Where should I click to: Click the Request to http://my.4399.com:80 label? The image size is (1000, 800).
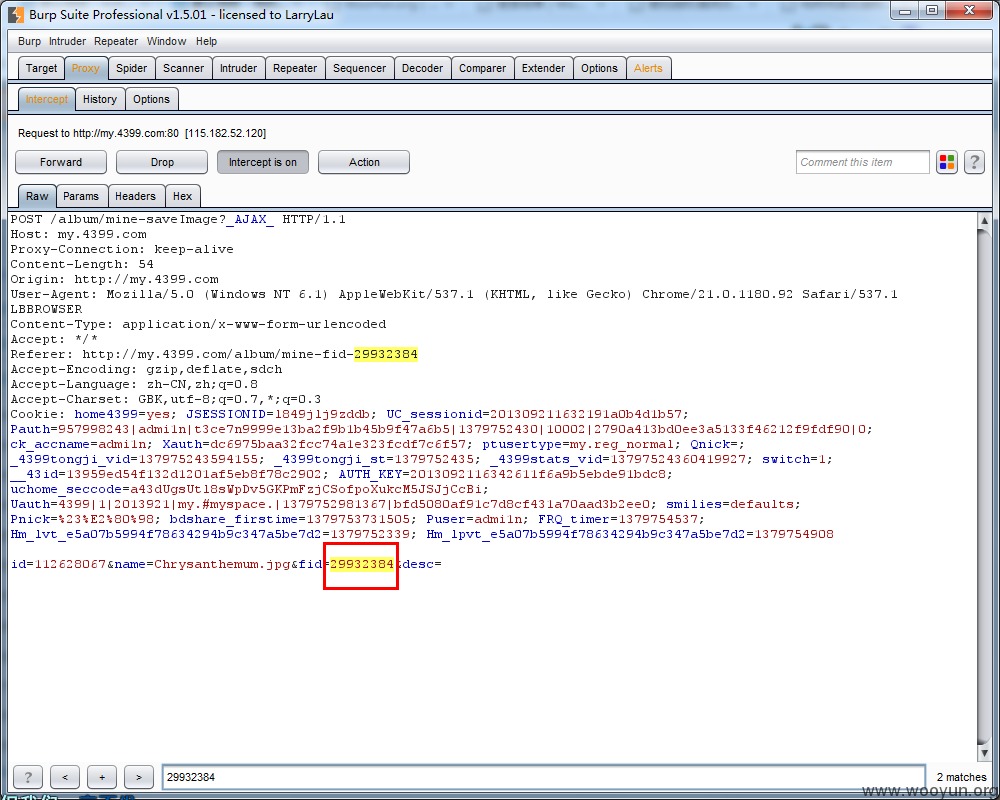click(x=142, y=133)
